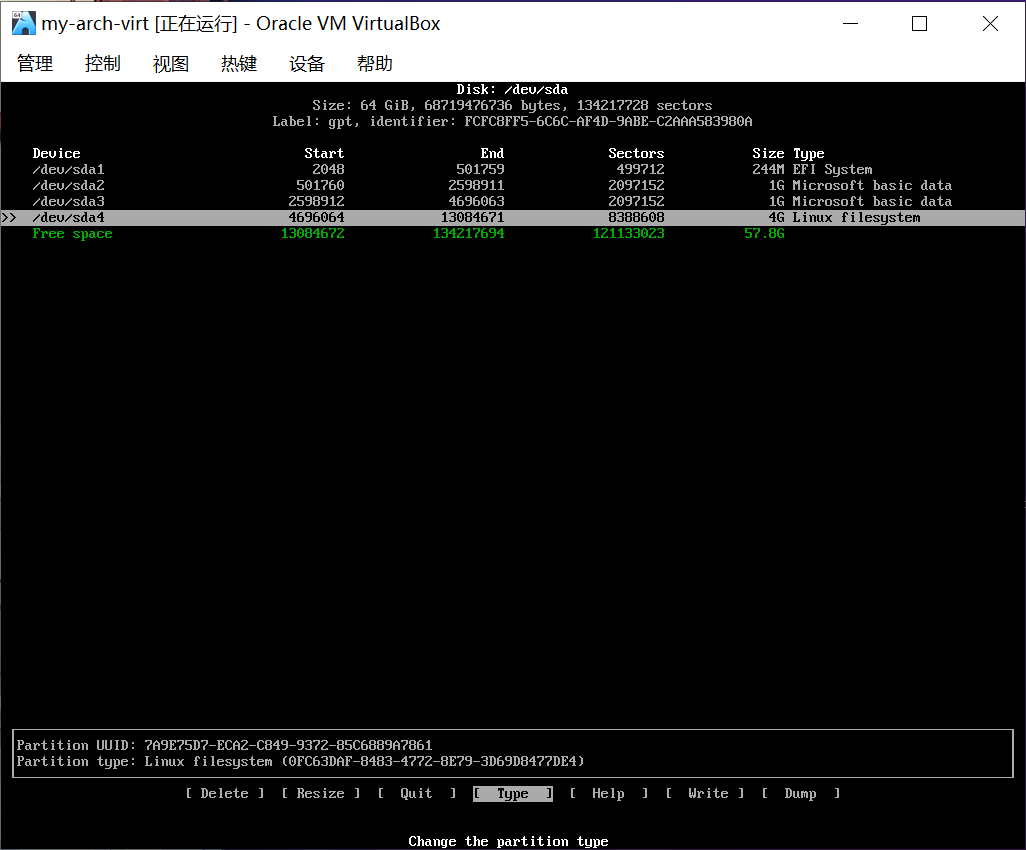Screen dimensions: 1026x850
Task: Activate the highlighted Type option
Action: point(512,794)
